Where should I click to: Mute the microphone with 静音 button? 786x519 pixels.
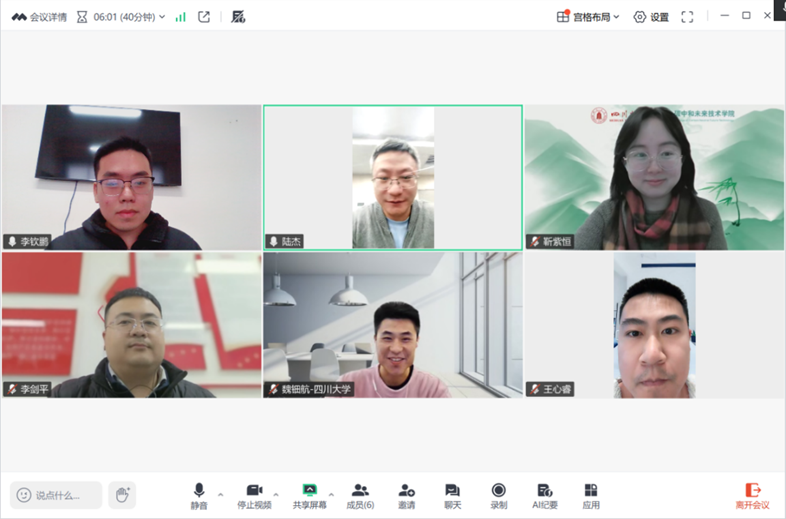point(199,494)
